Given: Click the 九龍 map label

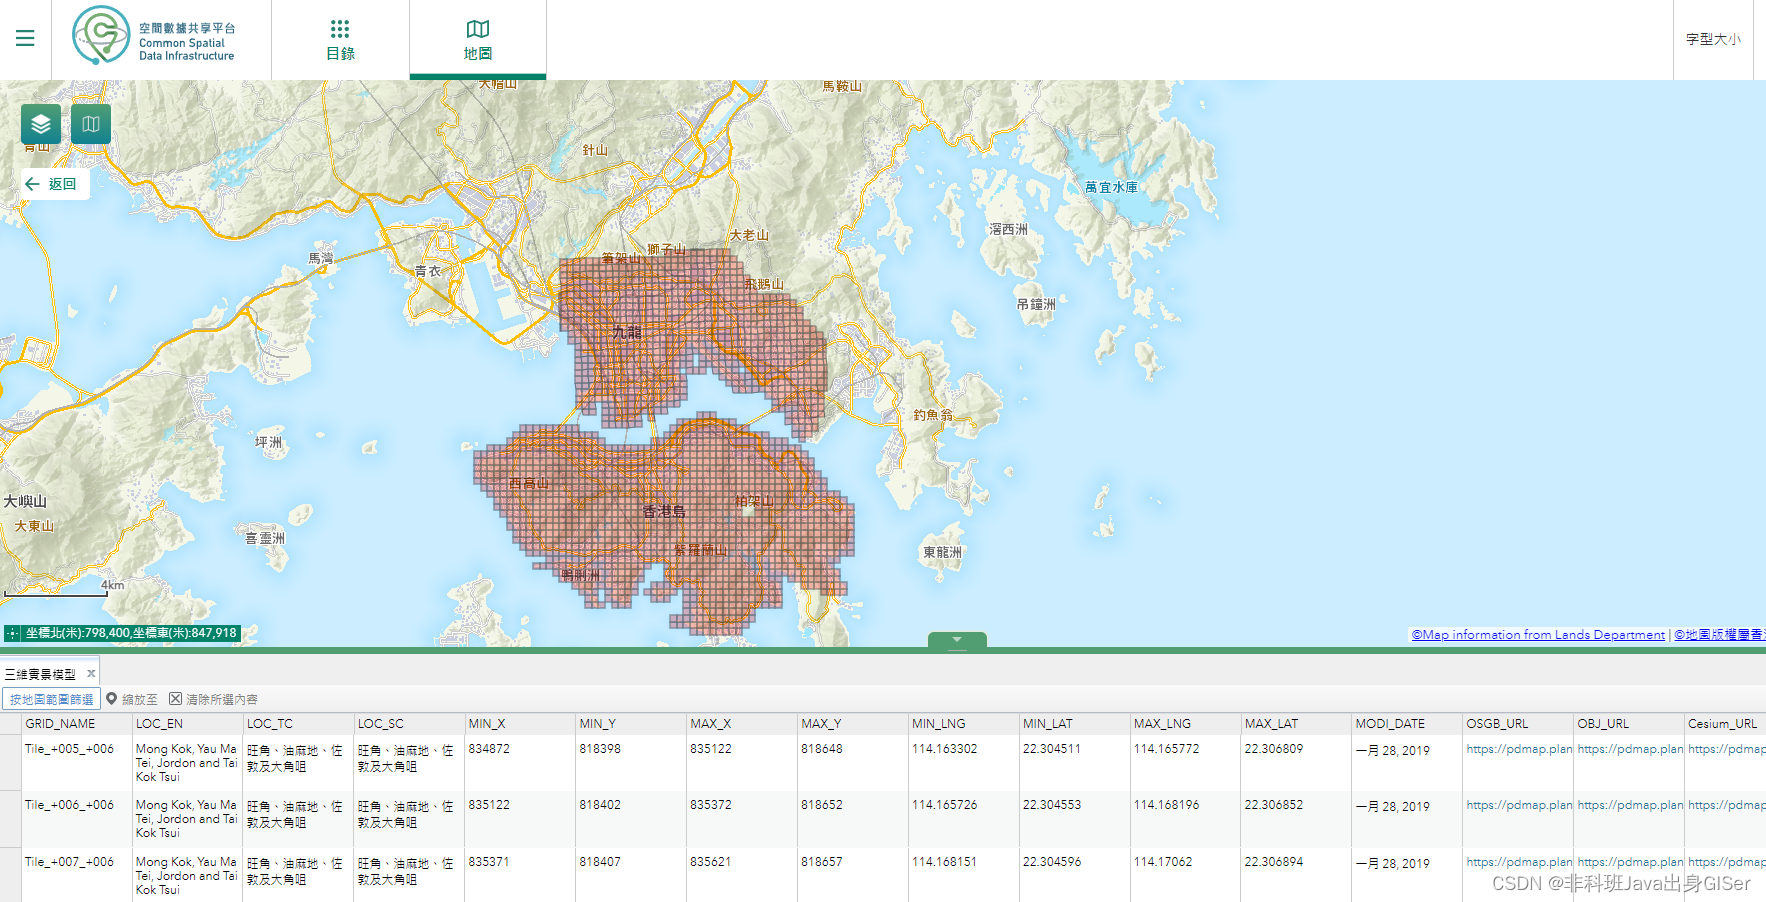Looking at the screenshot, I should [628, 332].
